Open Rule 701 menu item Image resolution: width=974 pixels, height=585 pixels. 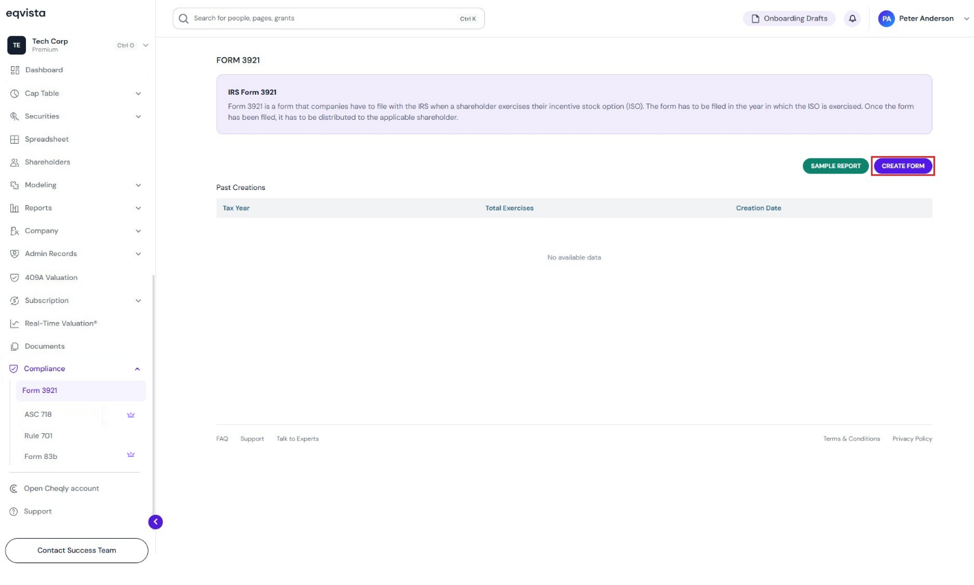39,436
